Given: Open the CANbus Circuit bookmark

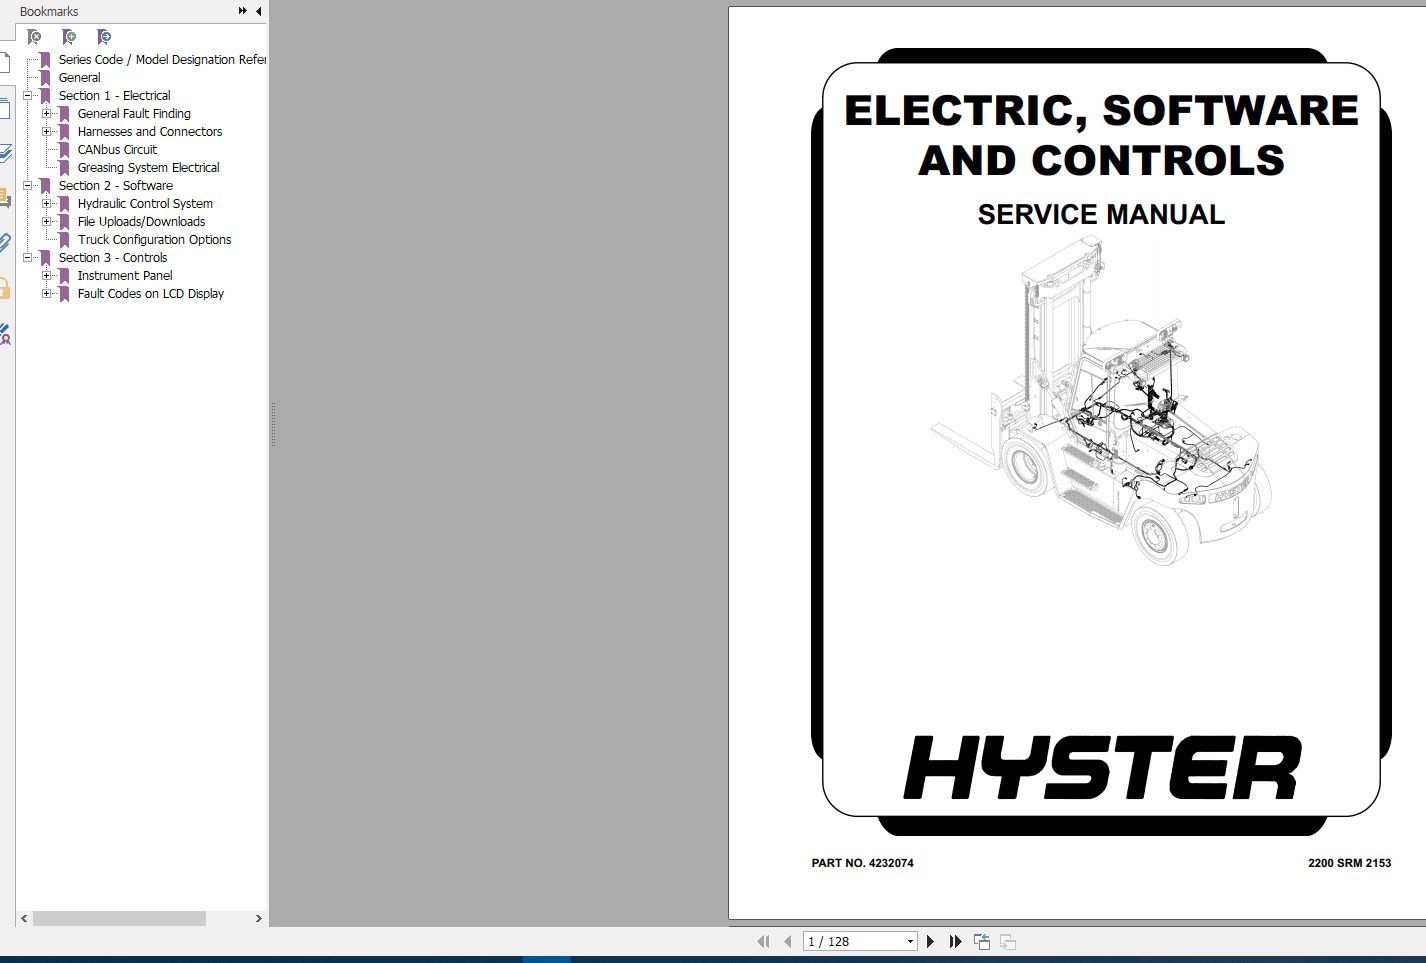Looking at the screenshot, I should [117, 150].
